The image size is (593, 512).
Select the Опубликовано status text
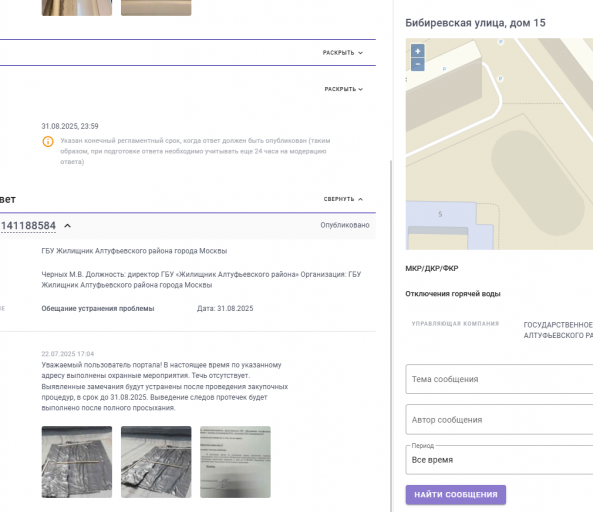345,225
